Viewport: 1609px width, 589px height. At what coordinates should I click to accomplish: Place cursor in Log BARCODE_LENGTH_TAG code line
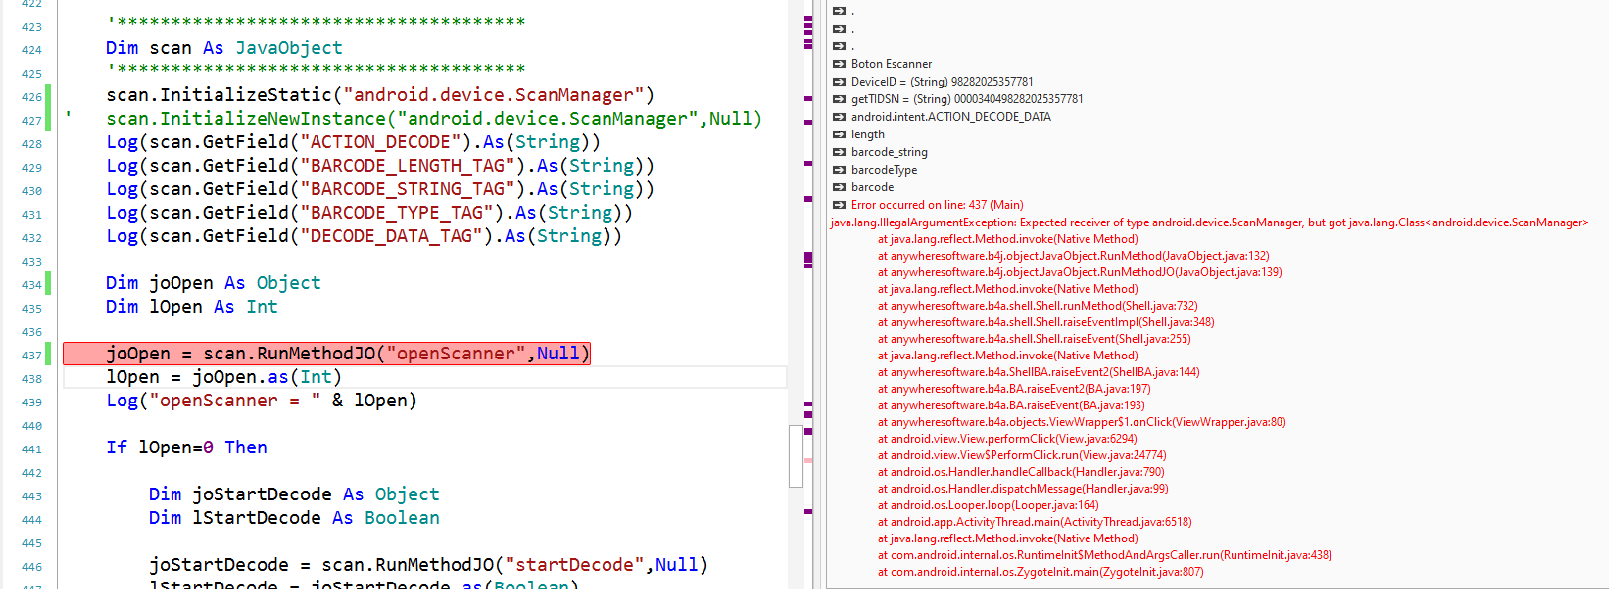coord(380,166)
